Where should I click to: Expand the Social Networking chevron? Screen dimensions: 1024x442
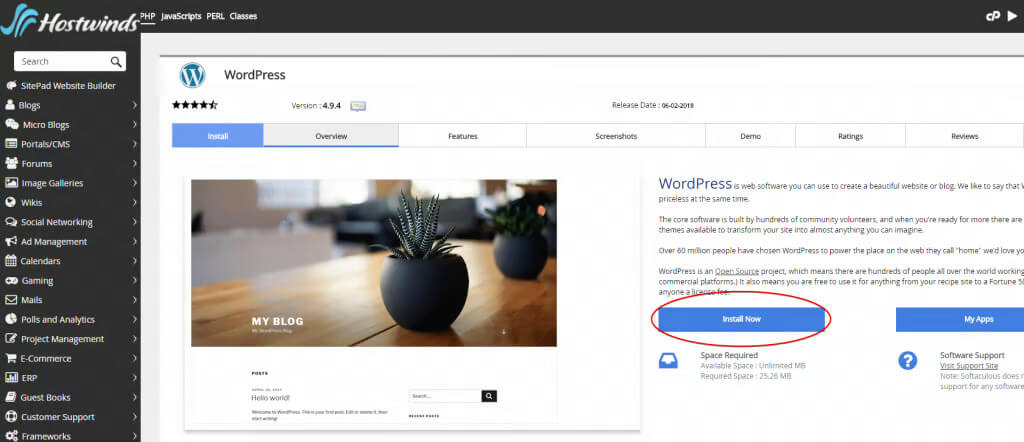pyautogui.click(x=134, y=222)
